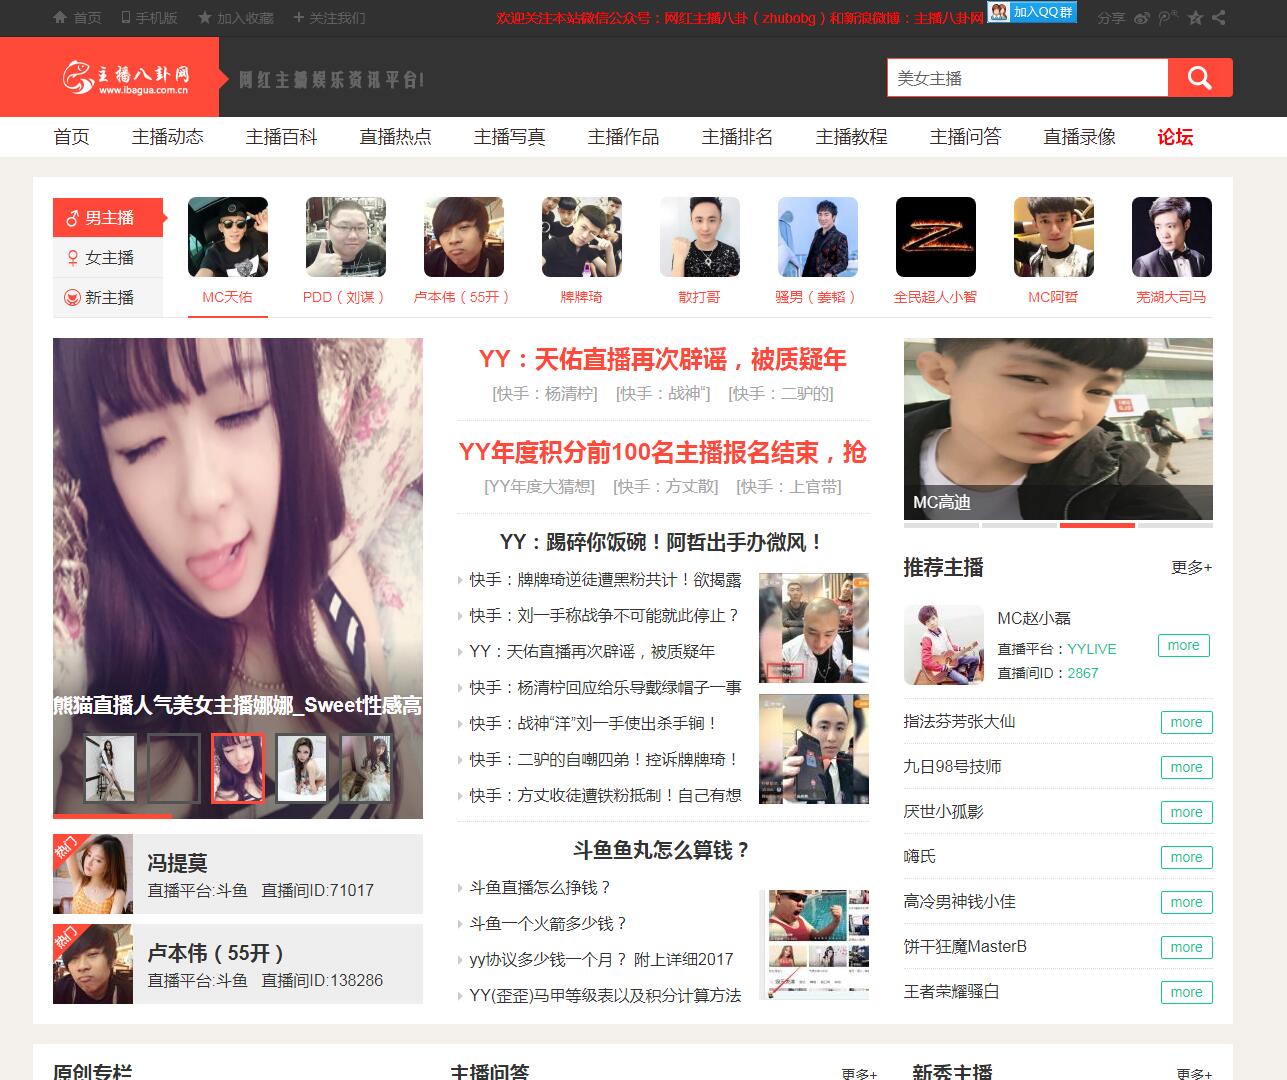Screen dimensions: 1287x1080
Task: Open the 冯提莫 hot streamer card
Action: 238,874
